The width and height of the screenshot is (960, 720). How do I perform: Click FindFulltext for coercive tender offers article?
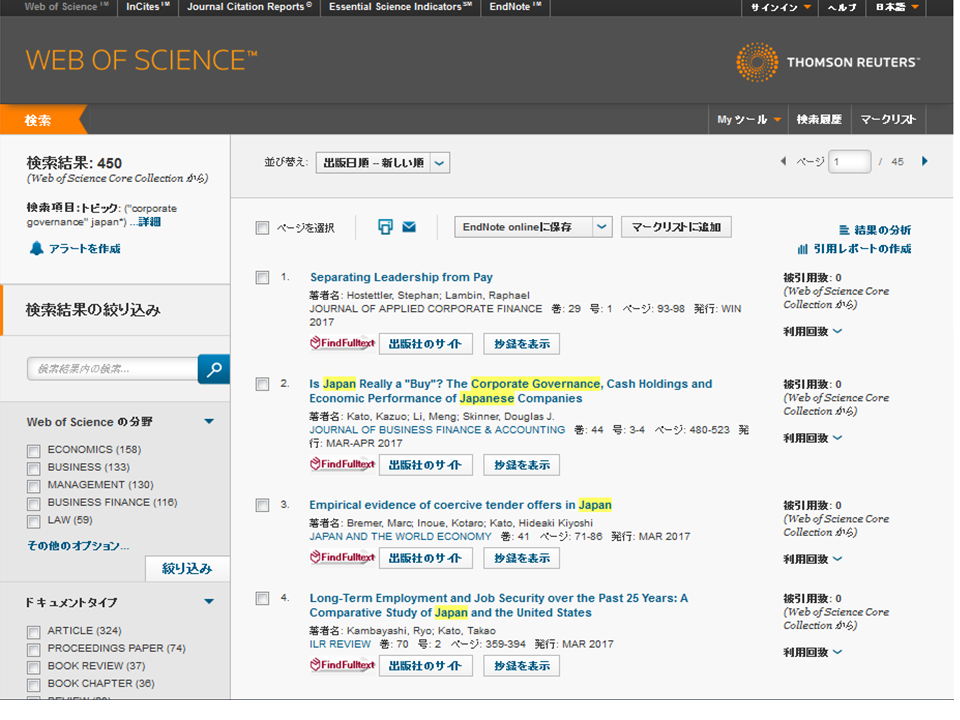(x=342, y=557)
